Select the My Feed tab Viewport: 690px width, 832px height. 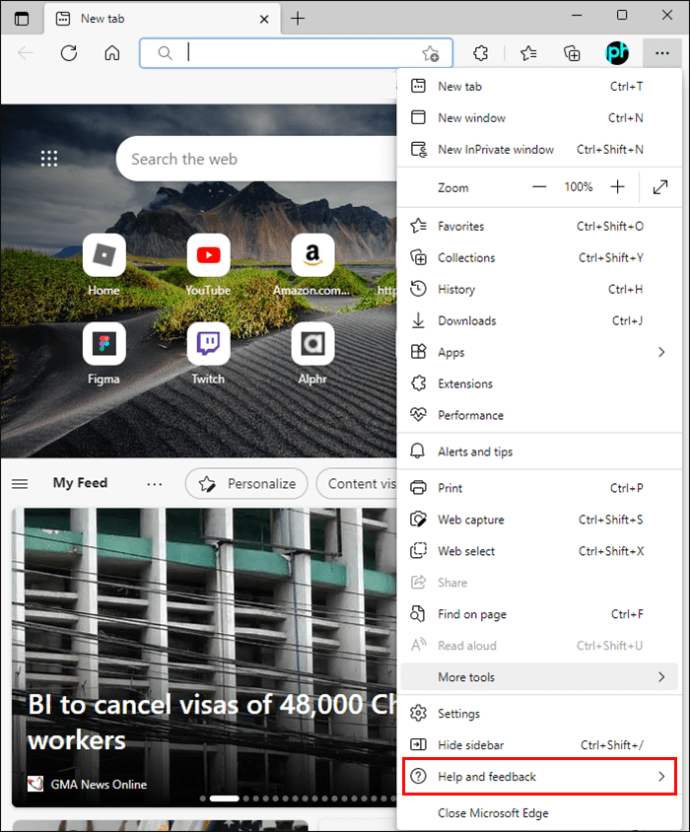point(80,483)
